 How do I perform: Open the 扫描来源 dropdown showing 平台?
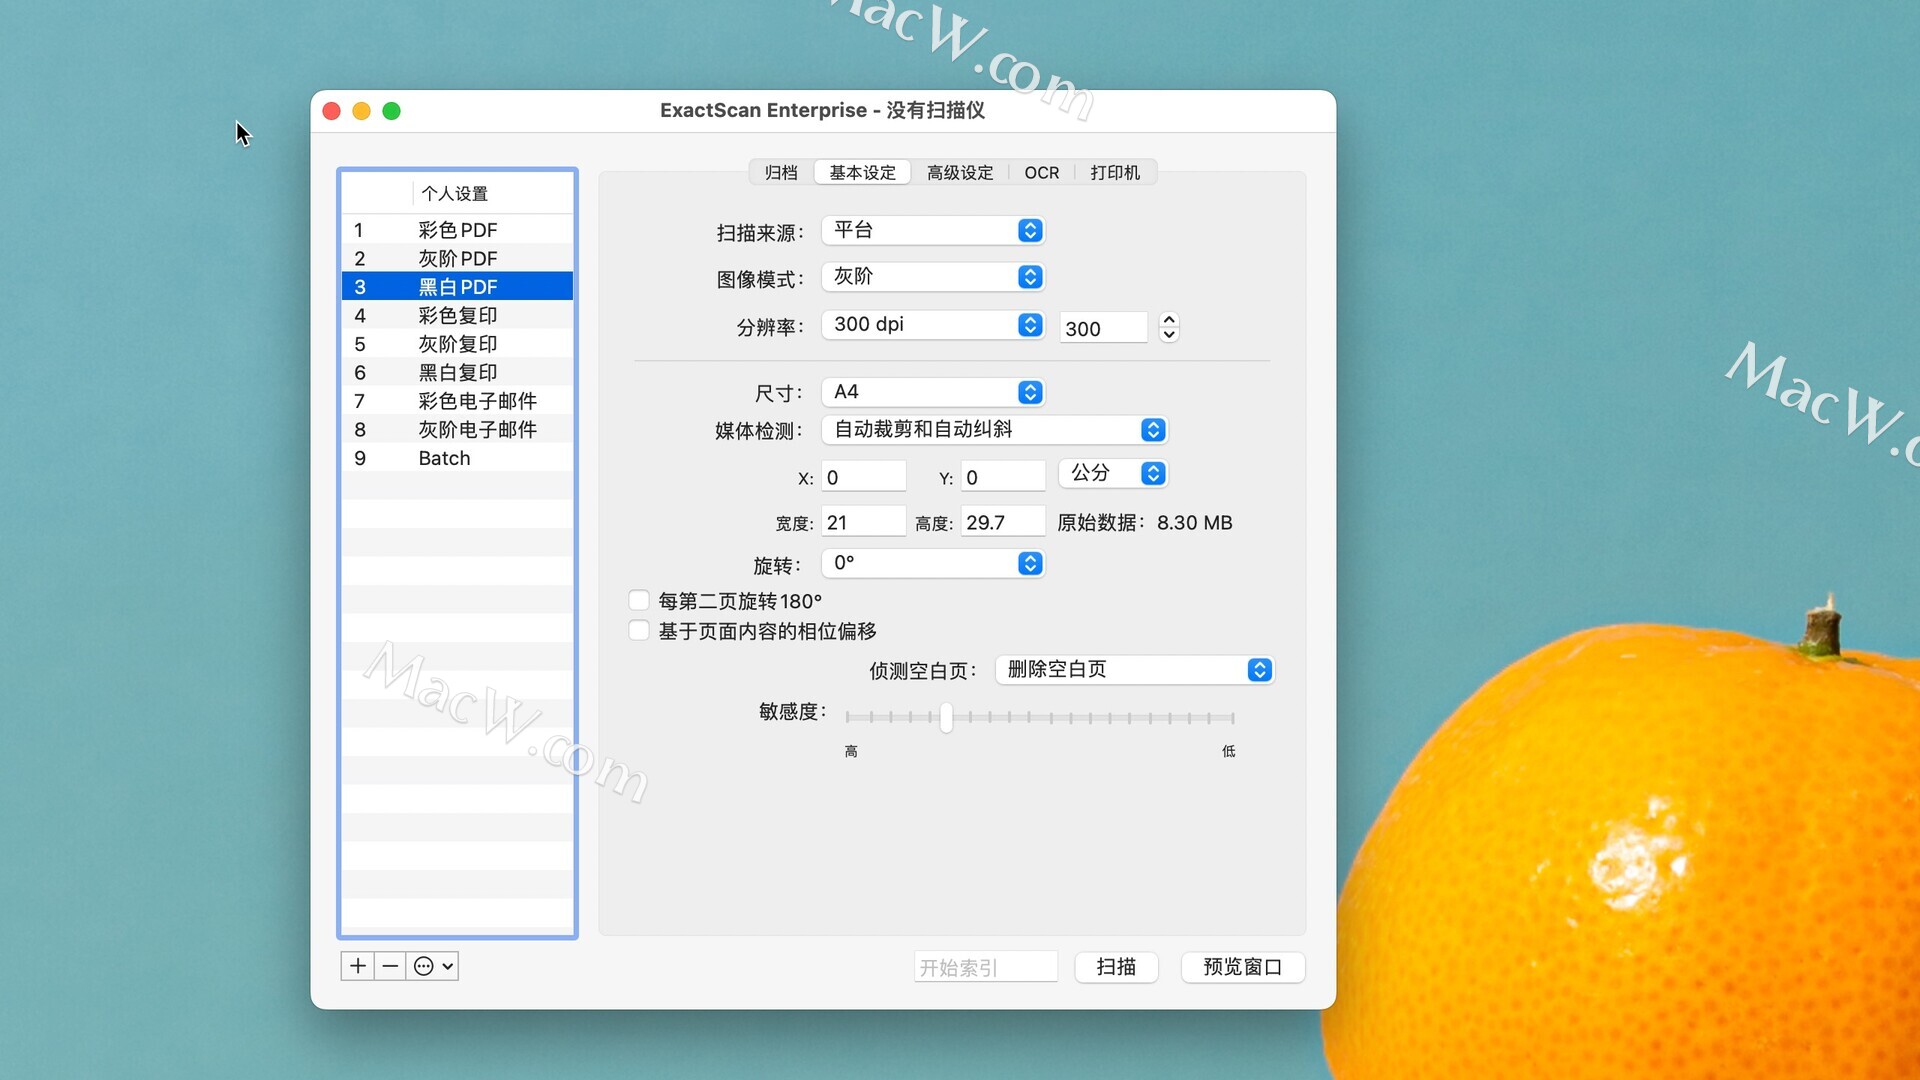click(933, 230)
